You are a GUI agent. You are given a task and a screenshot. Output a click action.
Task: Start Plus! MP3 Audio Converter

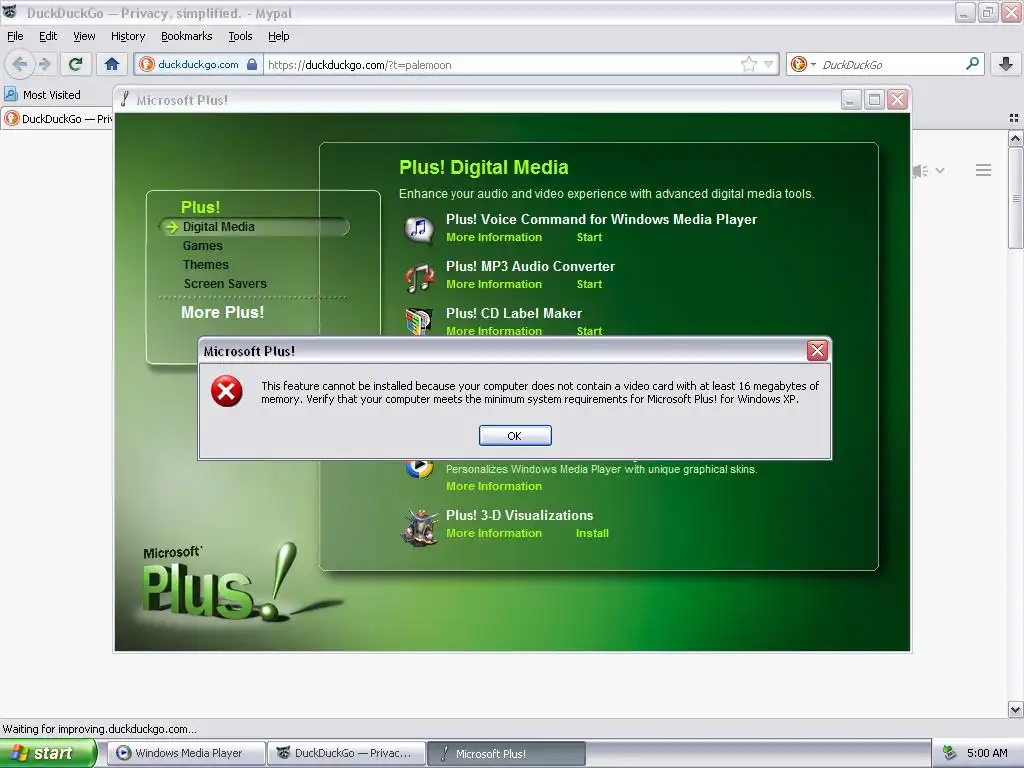(589, 284)
